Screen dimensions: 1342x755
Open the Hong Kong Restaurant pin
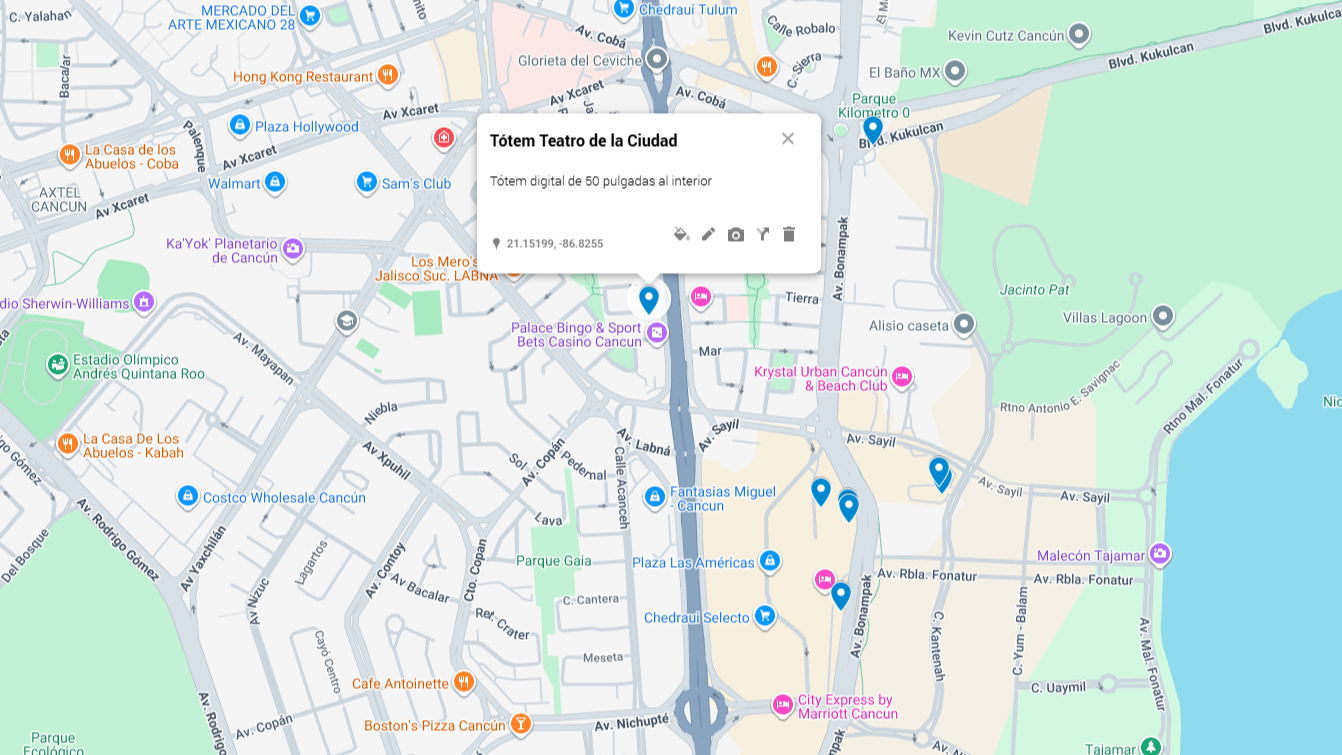coord(387,75)
